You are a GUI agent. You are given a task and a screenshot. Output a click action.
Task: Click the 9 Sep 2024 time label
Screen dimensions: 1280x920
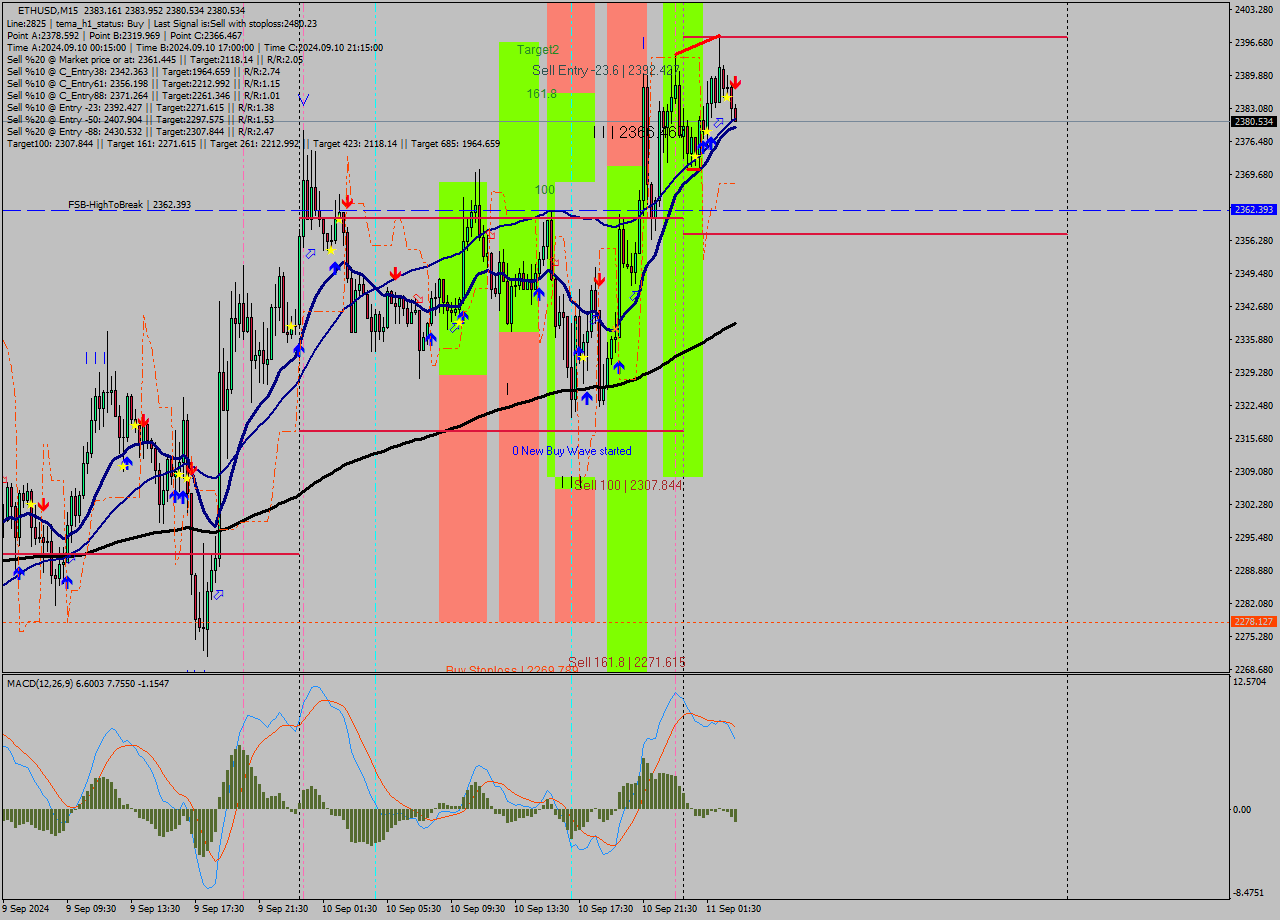coord(25,909)
